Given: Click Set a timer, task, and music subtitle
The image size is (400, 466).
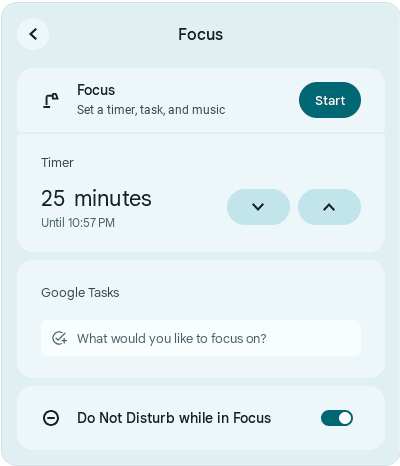Looking at the screenshot, I should [151, 110].
